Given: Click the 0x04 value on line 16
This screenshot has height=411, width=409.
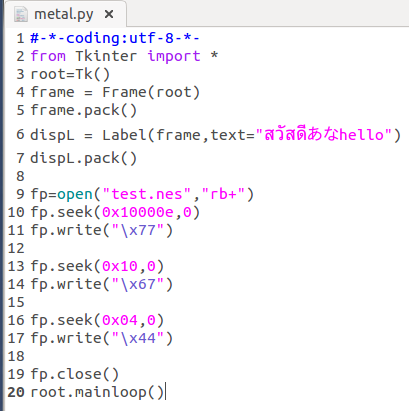Looking at the screenshot, I should pyautogui.click(x=120, y=320).
